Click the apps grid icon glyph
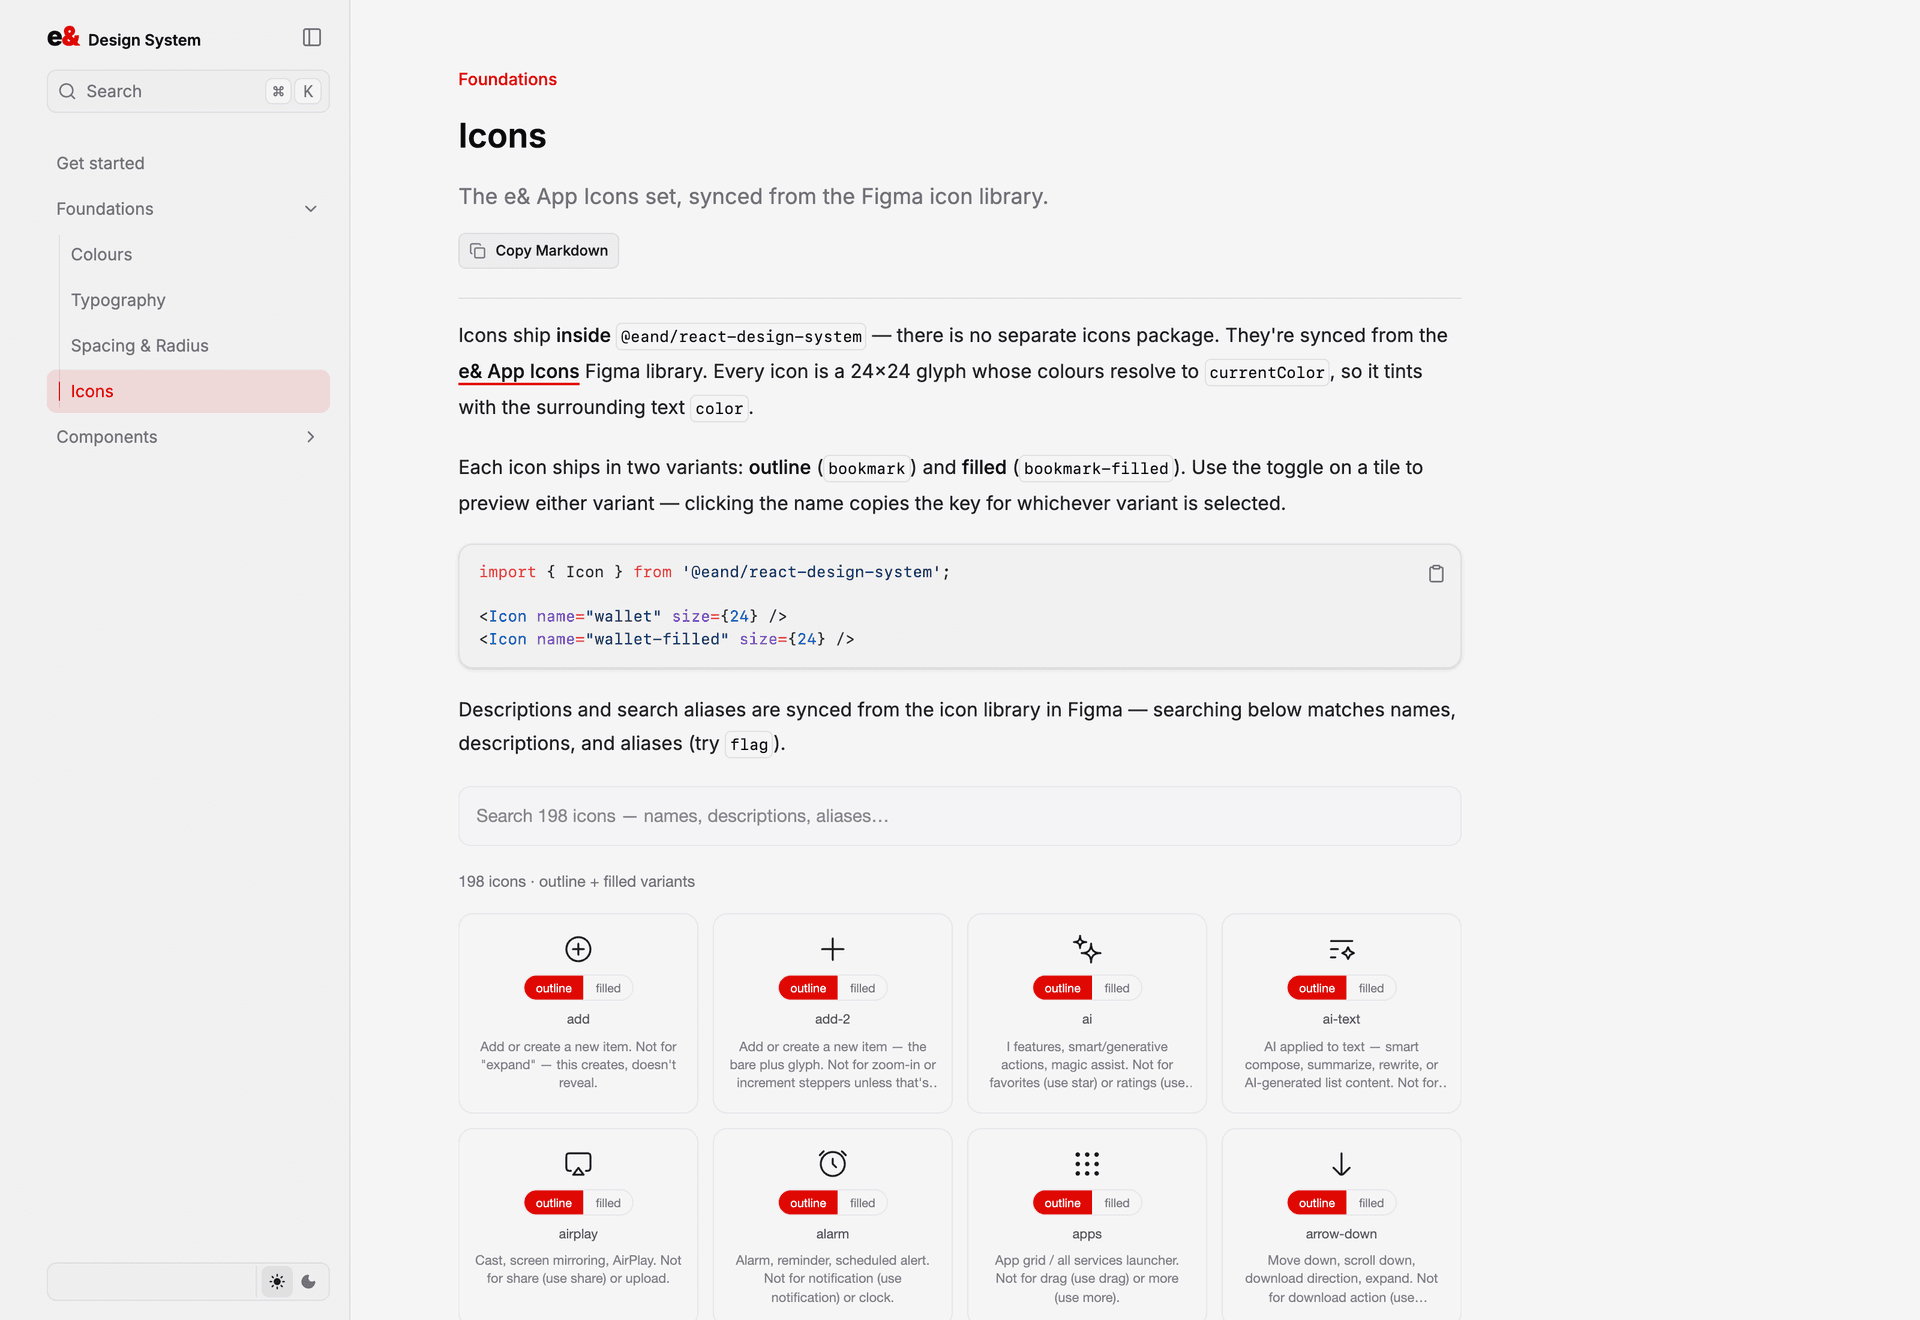1920x1320 pixels. pyautogui.click(x=1087, y=1164)
